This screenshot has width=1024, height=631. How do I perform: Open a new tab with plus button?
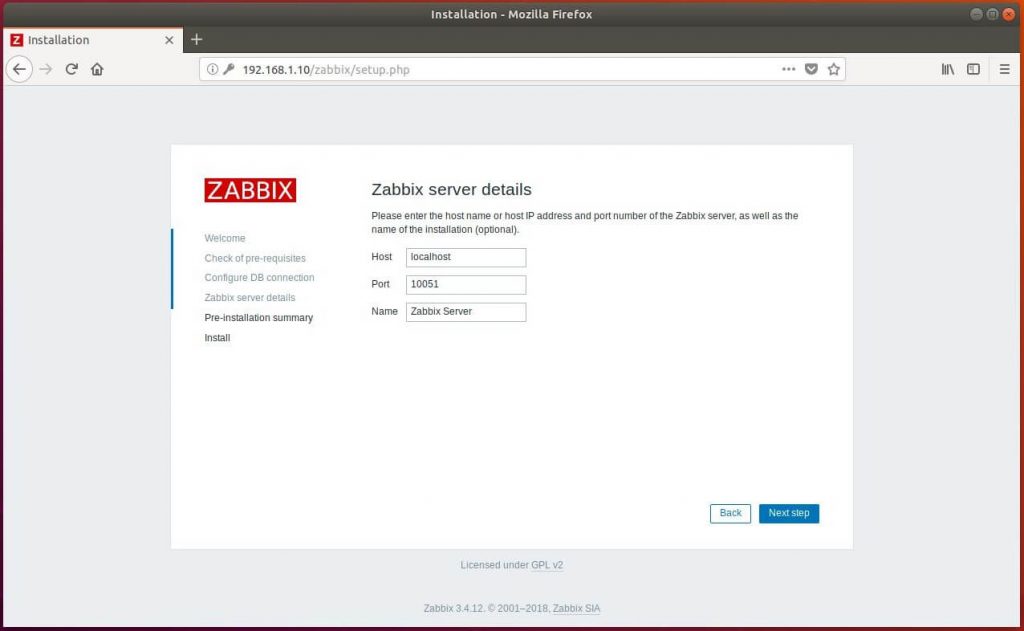[197, 40]
